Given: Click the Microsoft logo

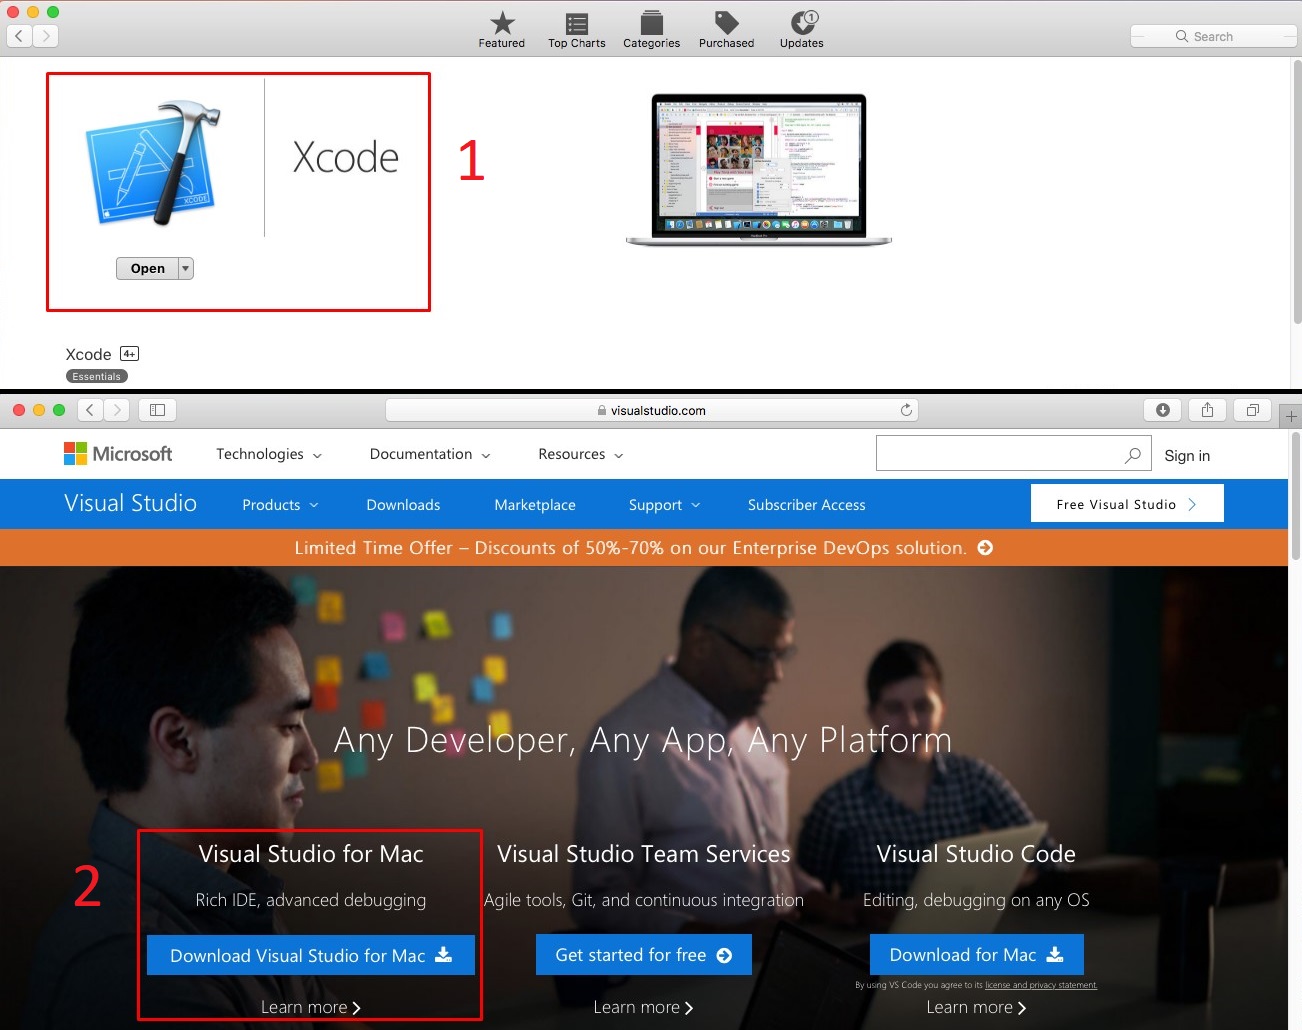Looking at the screenshot, I should (x=118, y=454).
